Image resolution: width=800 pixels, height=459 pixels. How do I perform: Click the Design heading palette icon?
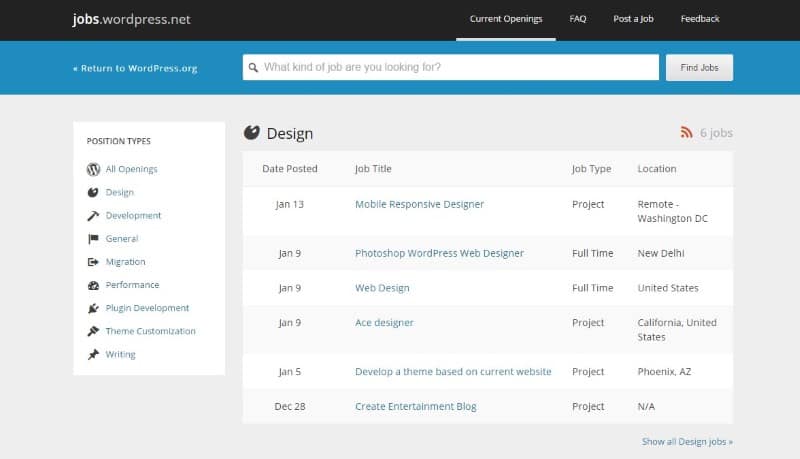252,133
